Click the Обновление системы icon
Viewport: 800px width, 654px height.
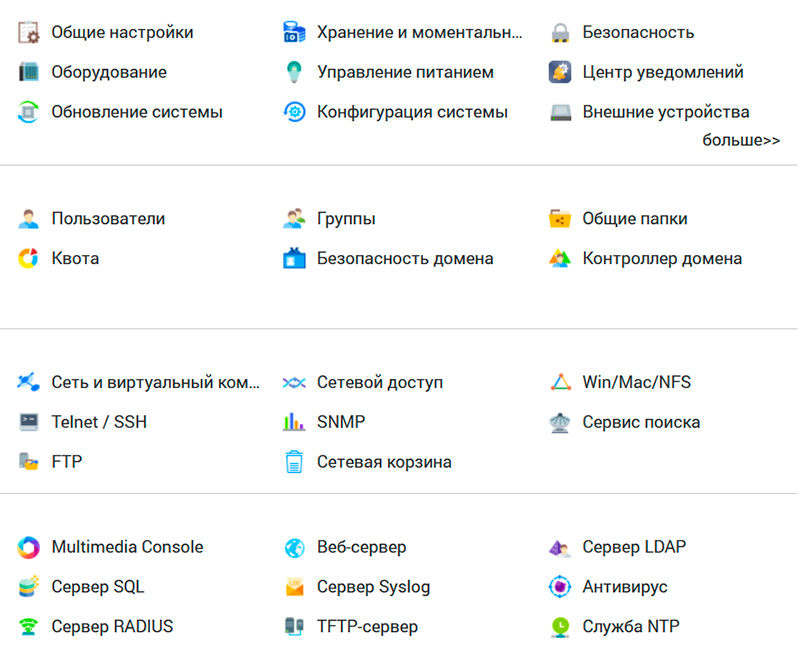[29, 112]
